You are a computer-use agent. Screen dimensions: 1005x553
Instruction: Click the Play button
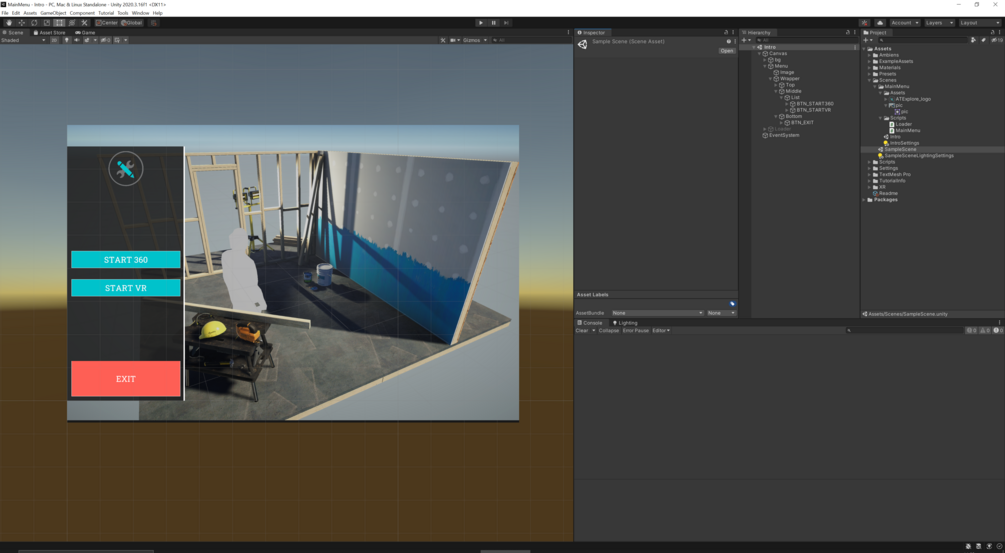(x=481, y=22)
